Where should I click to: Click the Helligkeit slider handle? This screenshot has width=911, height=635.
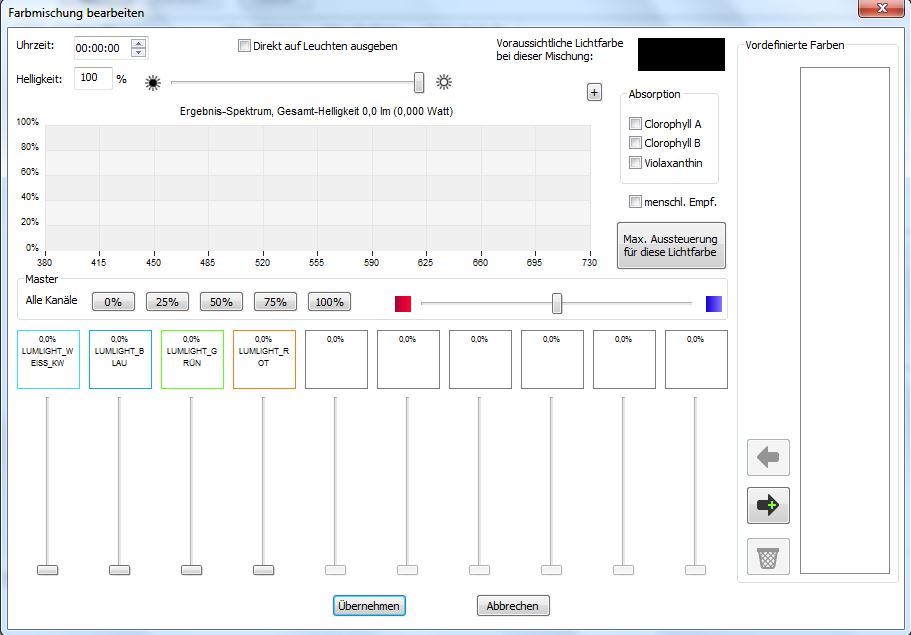[x=419, y=82]
